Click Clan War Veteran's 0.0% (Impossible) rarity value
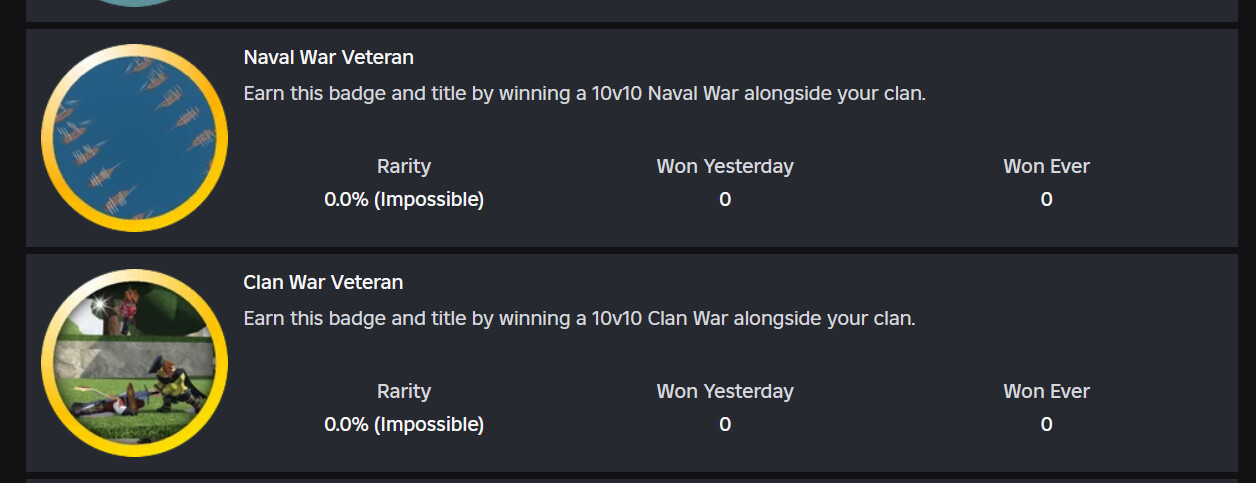The image size is (1256, 483). [404, 424]
